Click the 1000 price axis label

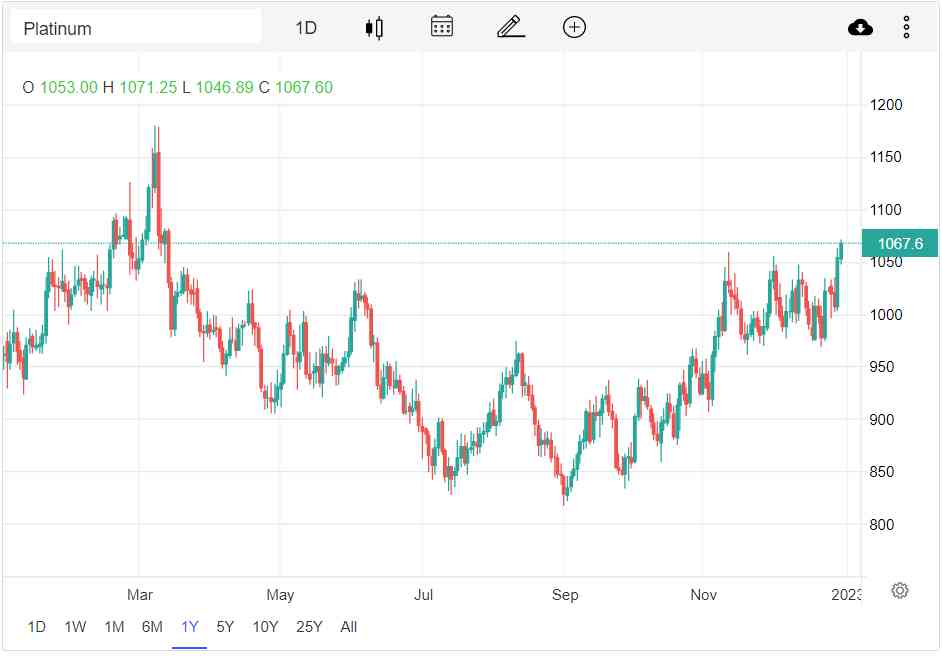coord(886,315)
